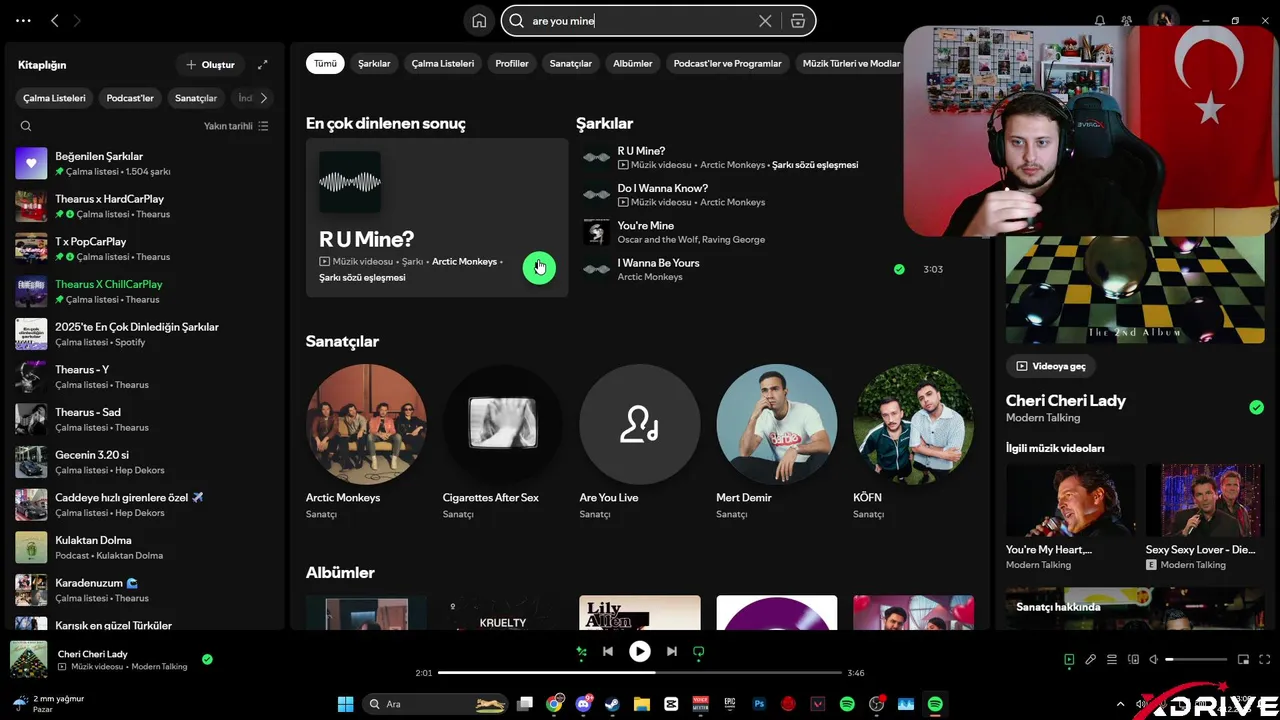
Task: Open the Browse icon in the search bar
Action: tap(797, 21)
